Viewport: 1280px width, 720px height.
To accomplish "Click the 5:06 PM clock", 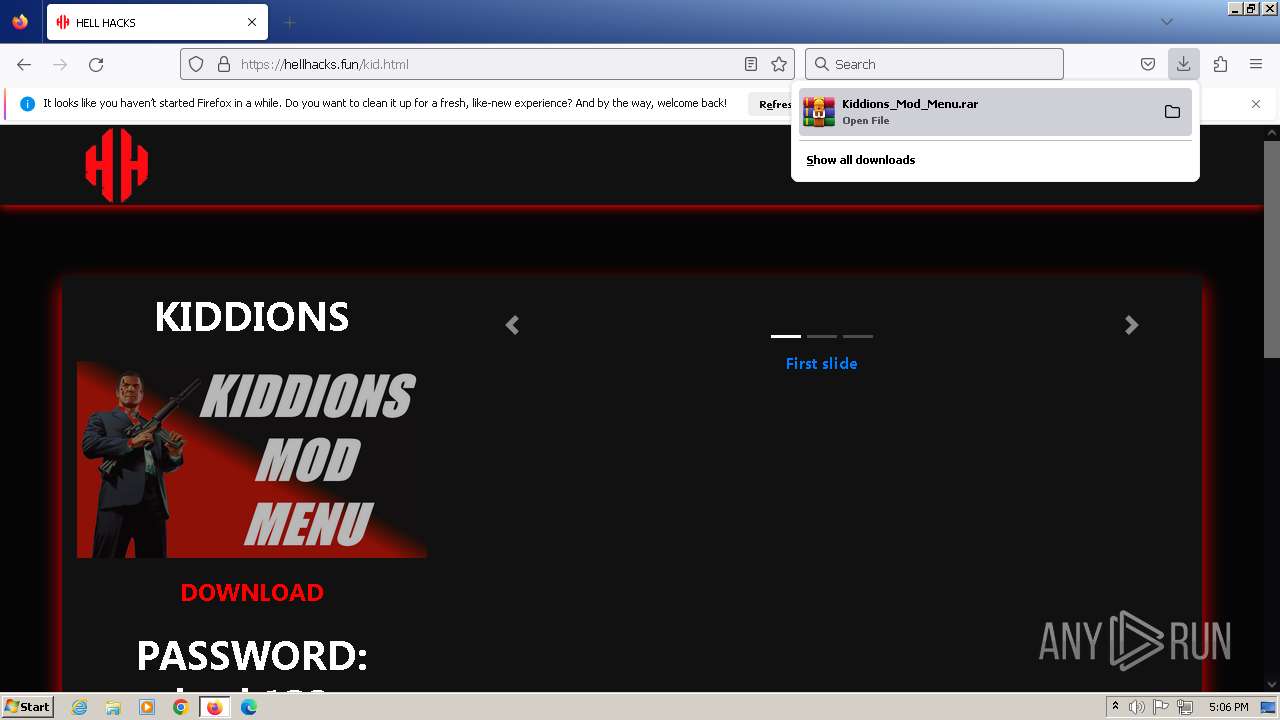I will [1228, 707].
